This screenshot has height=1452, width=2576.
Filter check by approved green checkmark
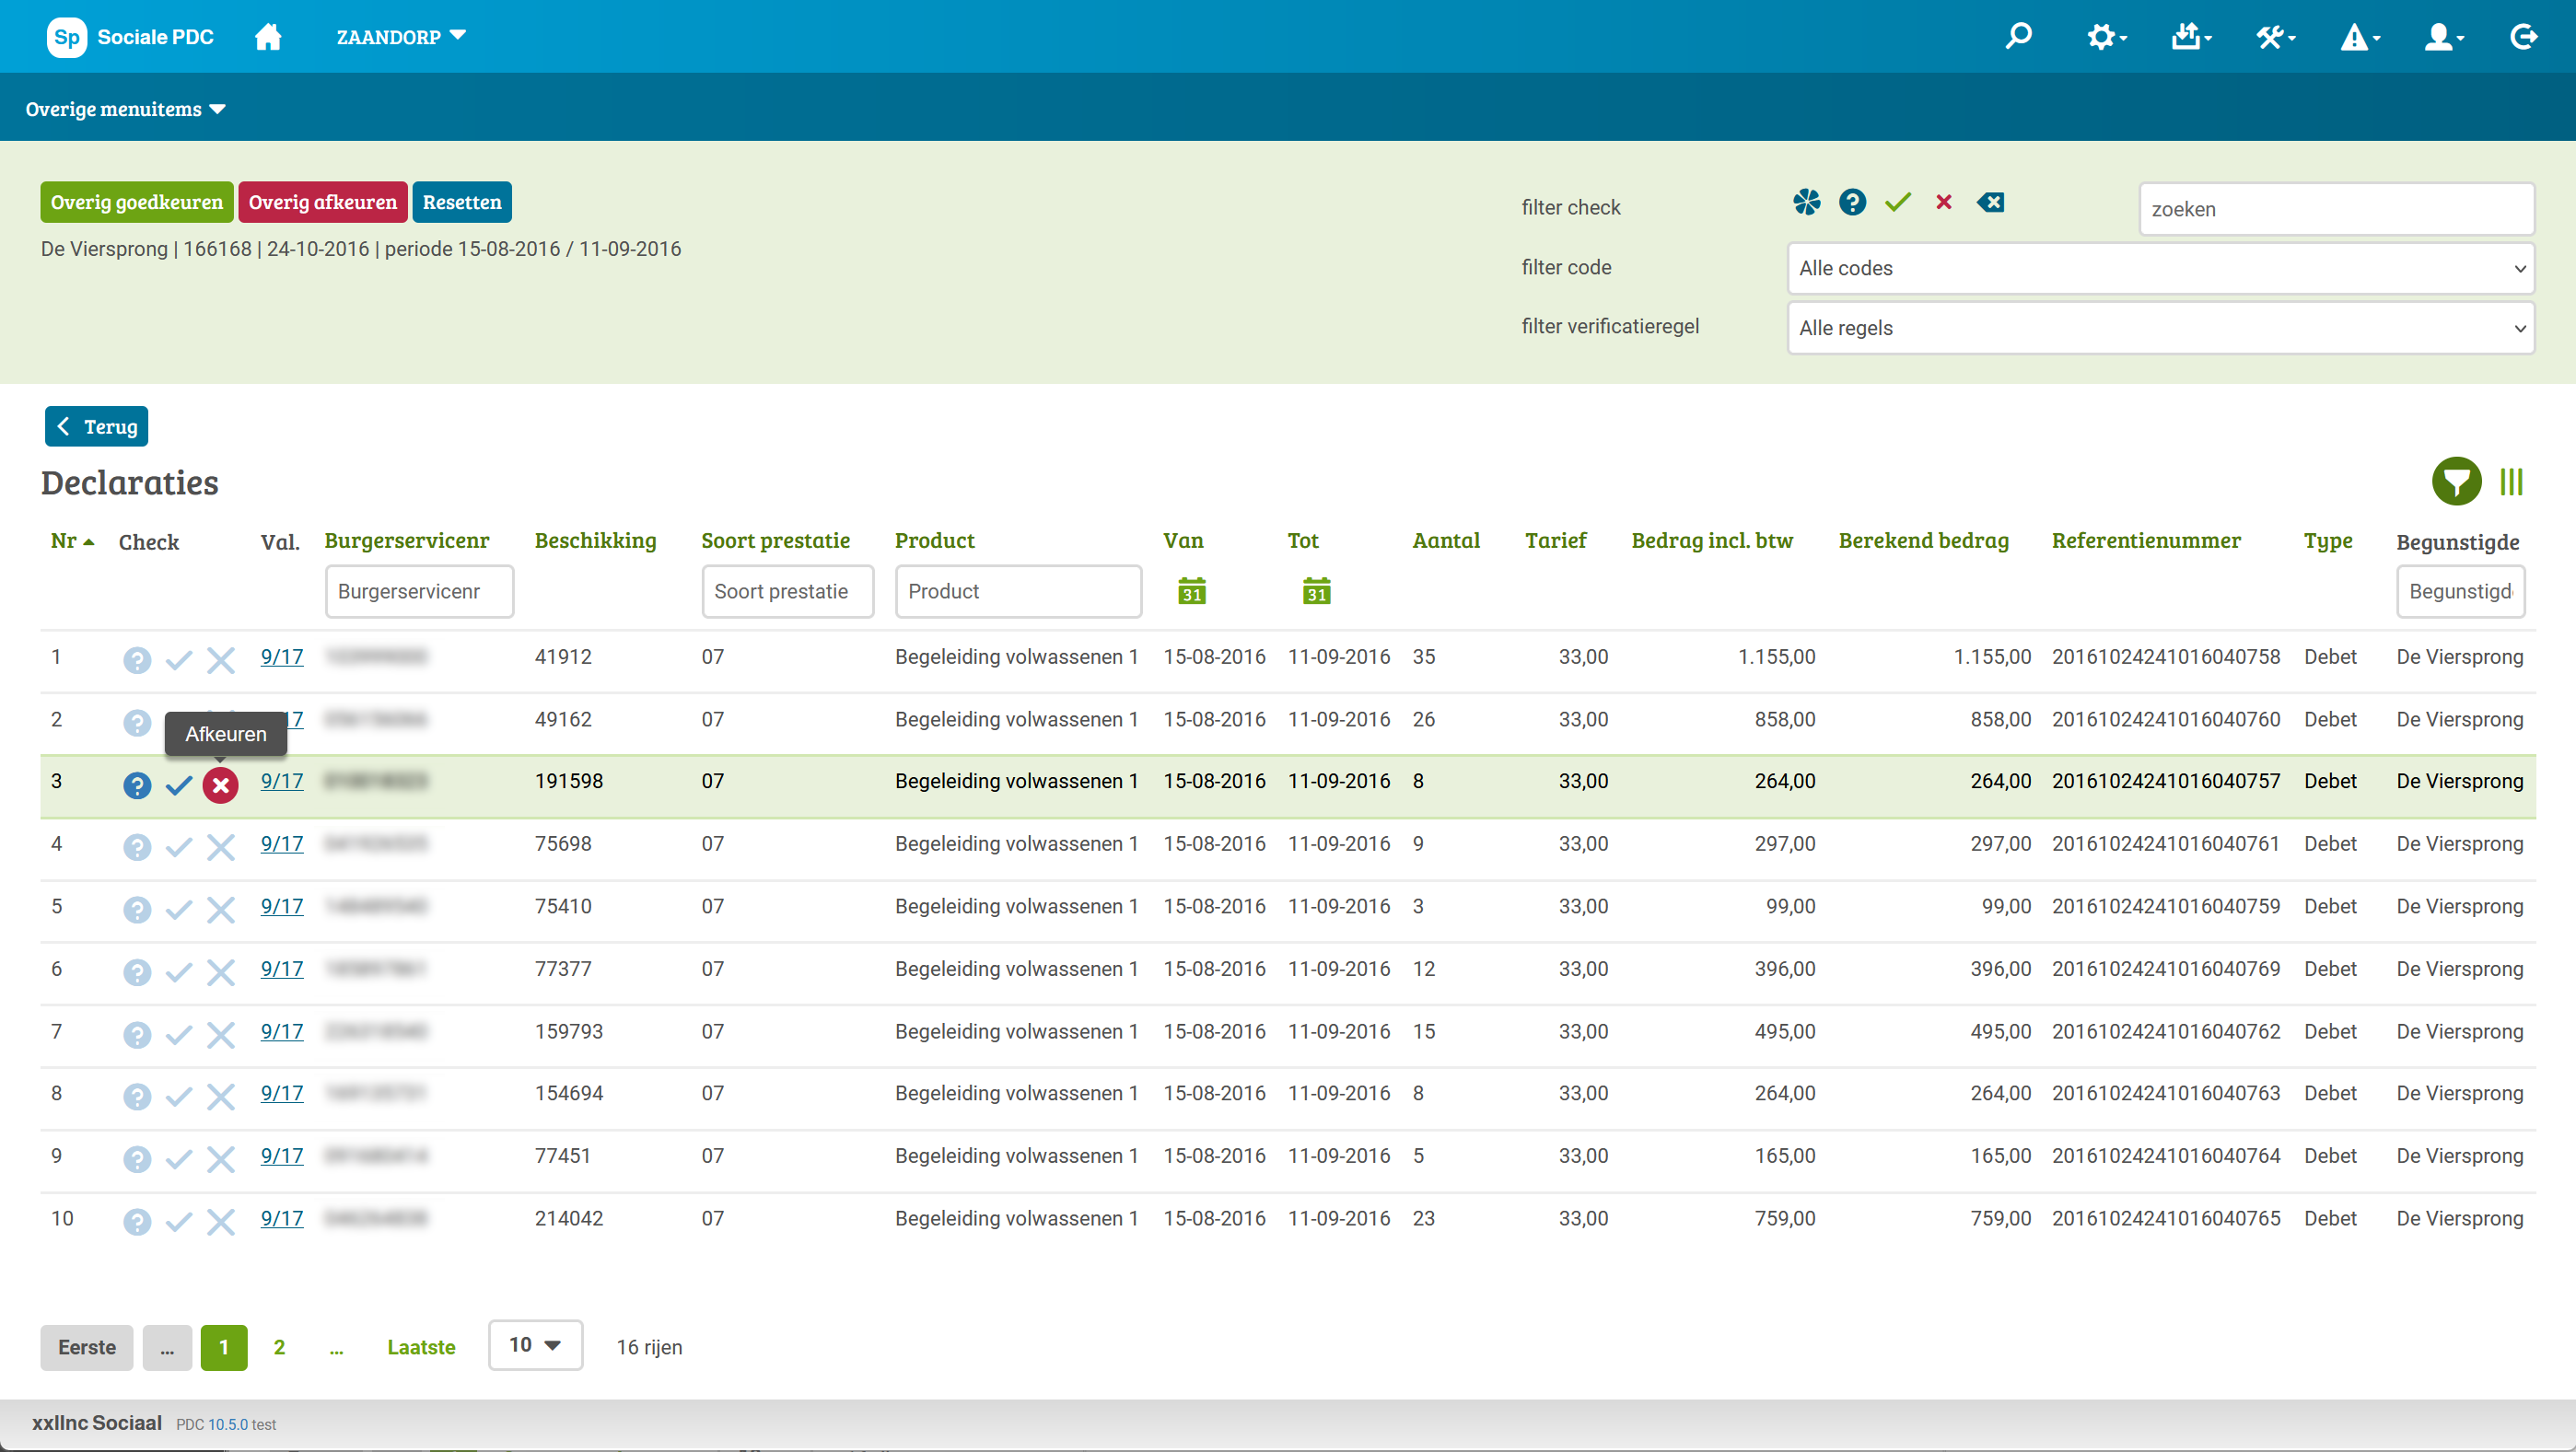[1898, 203]
